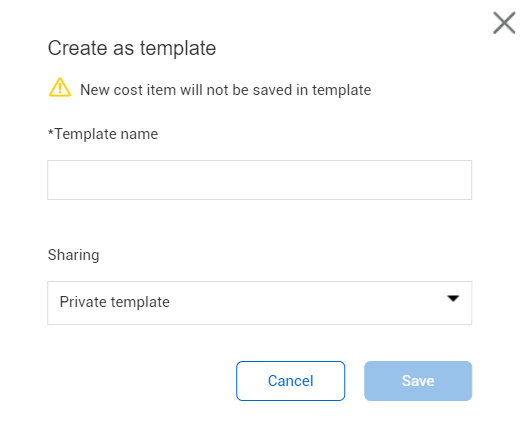The width and height of the screenshot is (521, 434).
Task: Click inside the Template name text field
Action: coord(259,180)
